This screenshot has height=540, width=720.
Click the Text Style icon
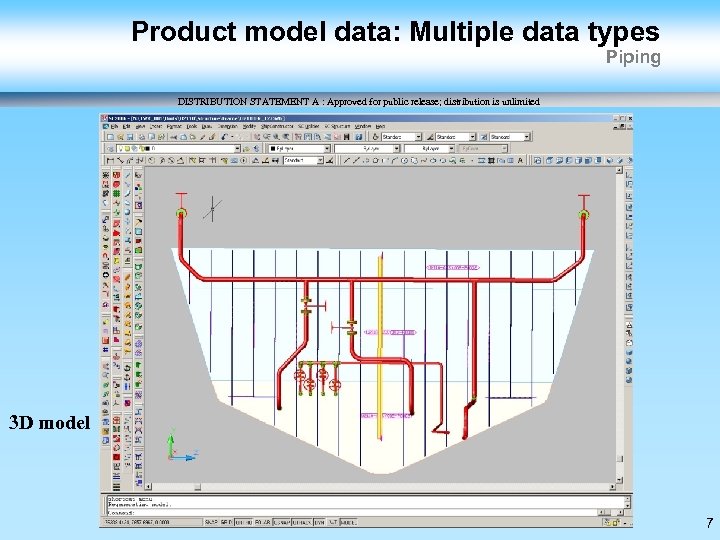tap(375, 137)
